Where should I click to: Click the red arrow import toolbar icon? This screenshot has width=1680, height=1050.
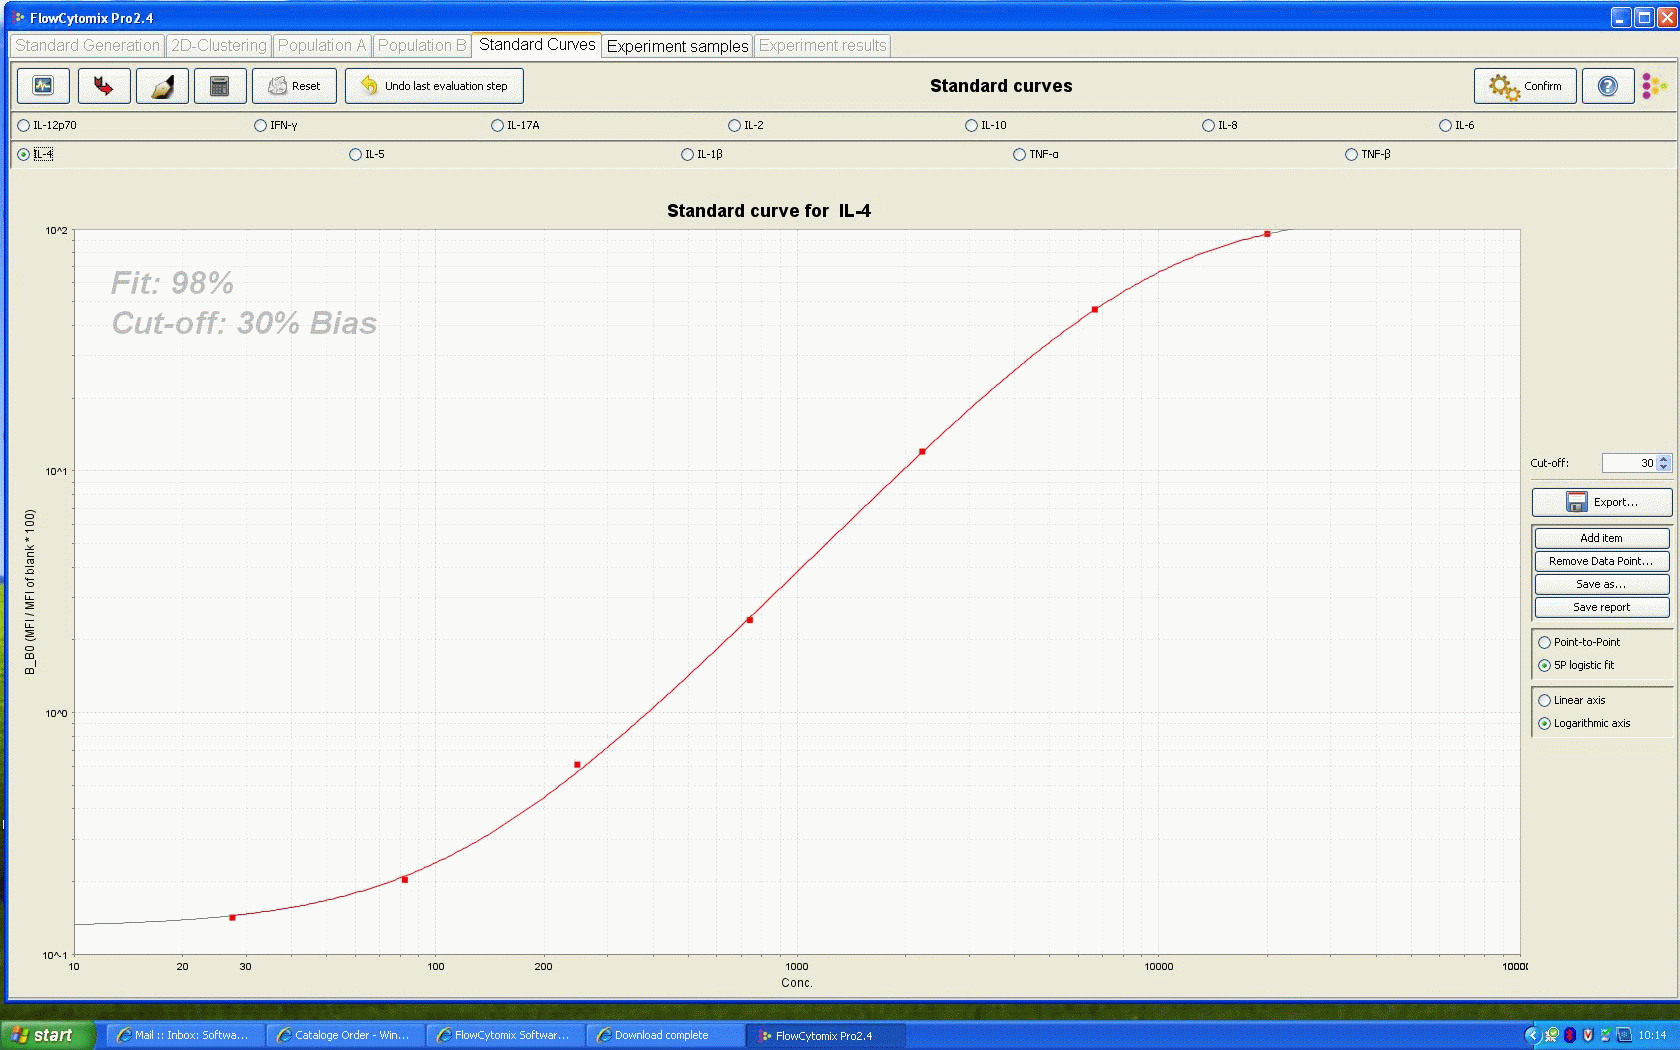coord(103,86)
